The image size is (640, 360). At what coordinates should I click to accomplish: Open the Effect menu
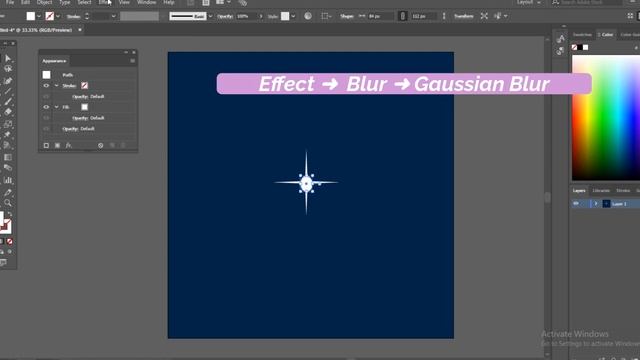[x=104, y=2]
